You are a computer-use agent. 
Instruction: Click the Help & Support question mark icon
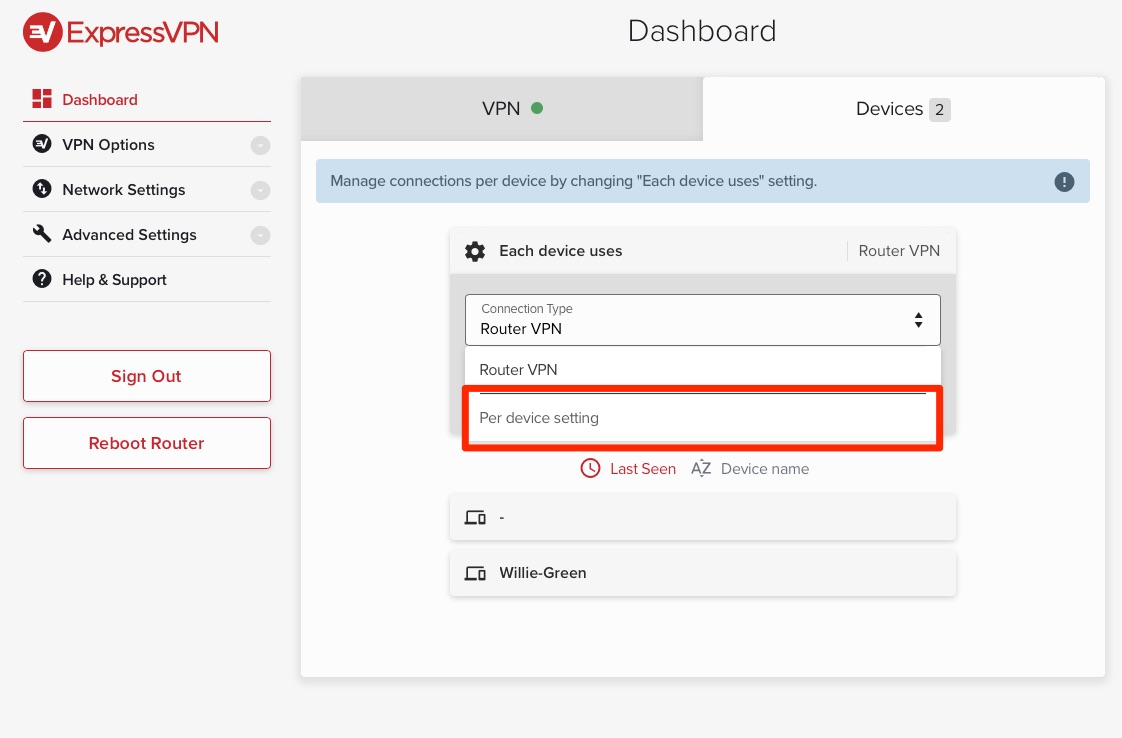click(41, 279)
